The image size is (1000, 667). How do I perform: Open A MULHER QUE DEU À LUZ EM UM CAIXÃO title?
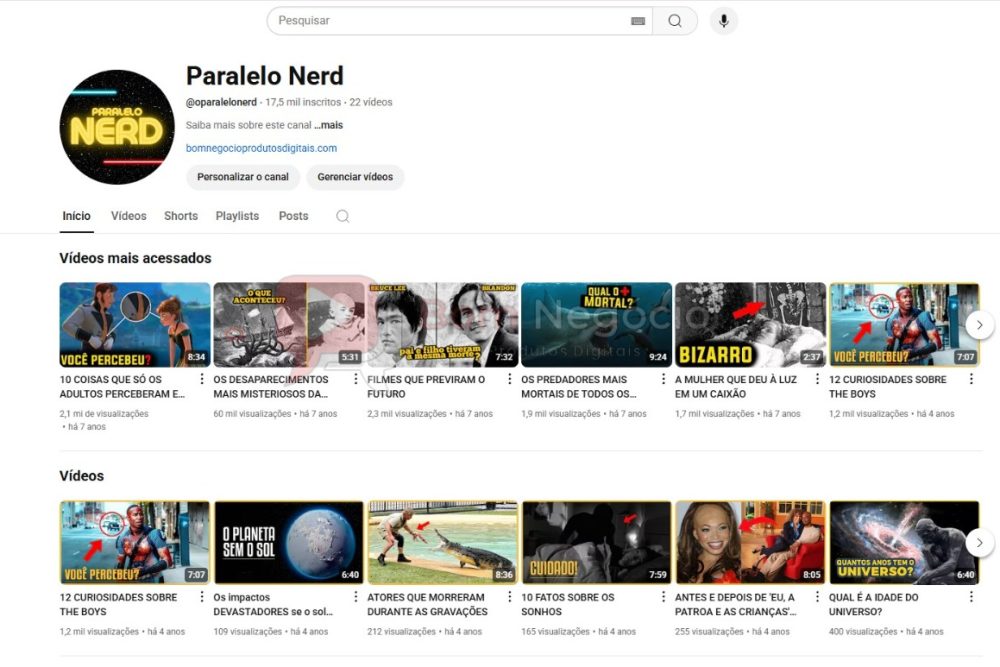coord(736,386)
